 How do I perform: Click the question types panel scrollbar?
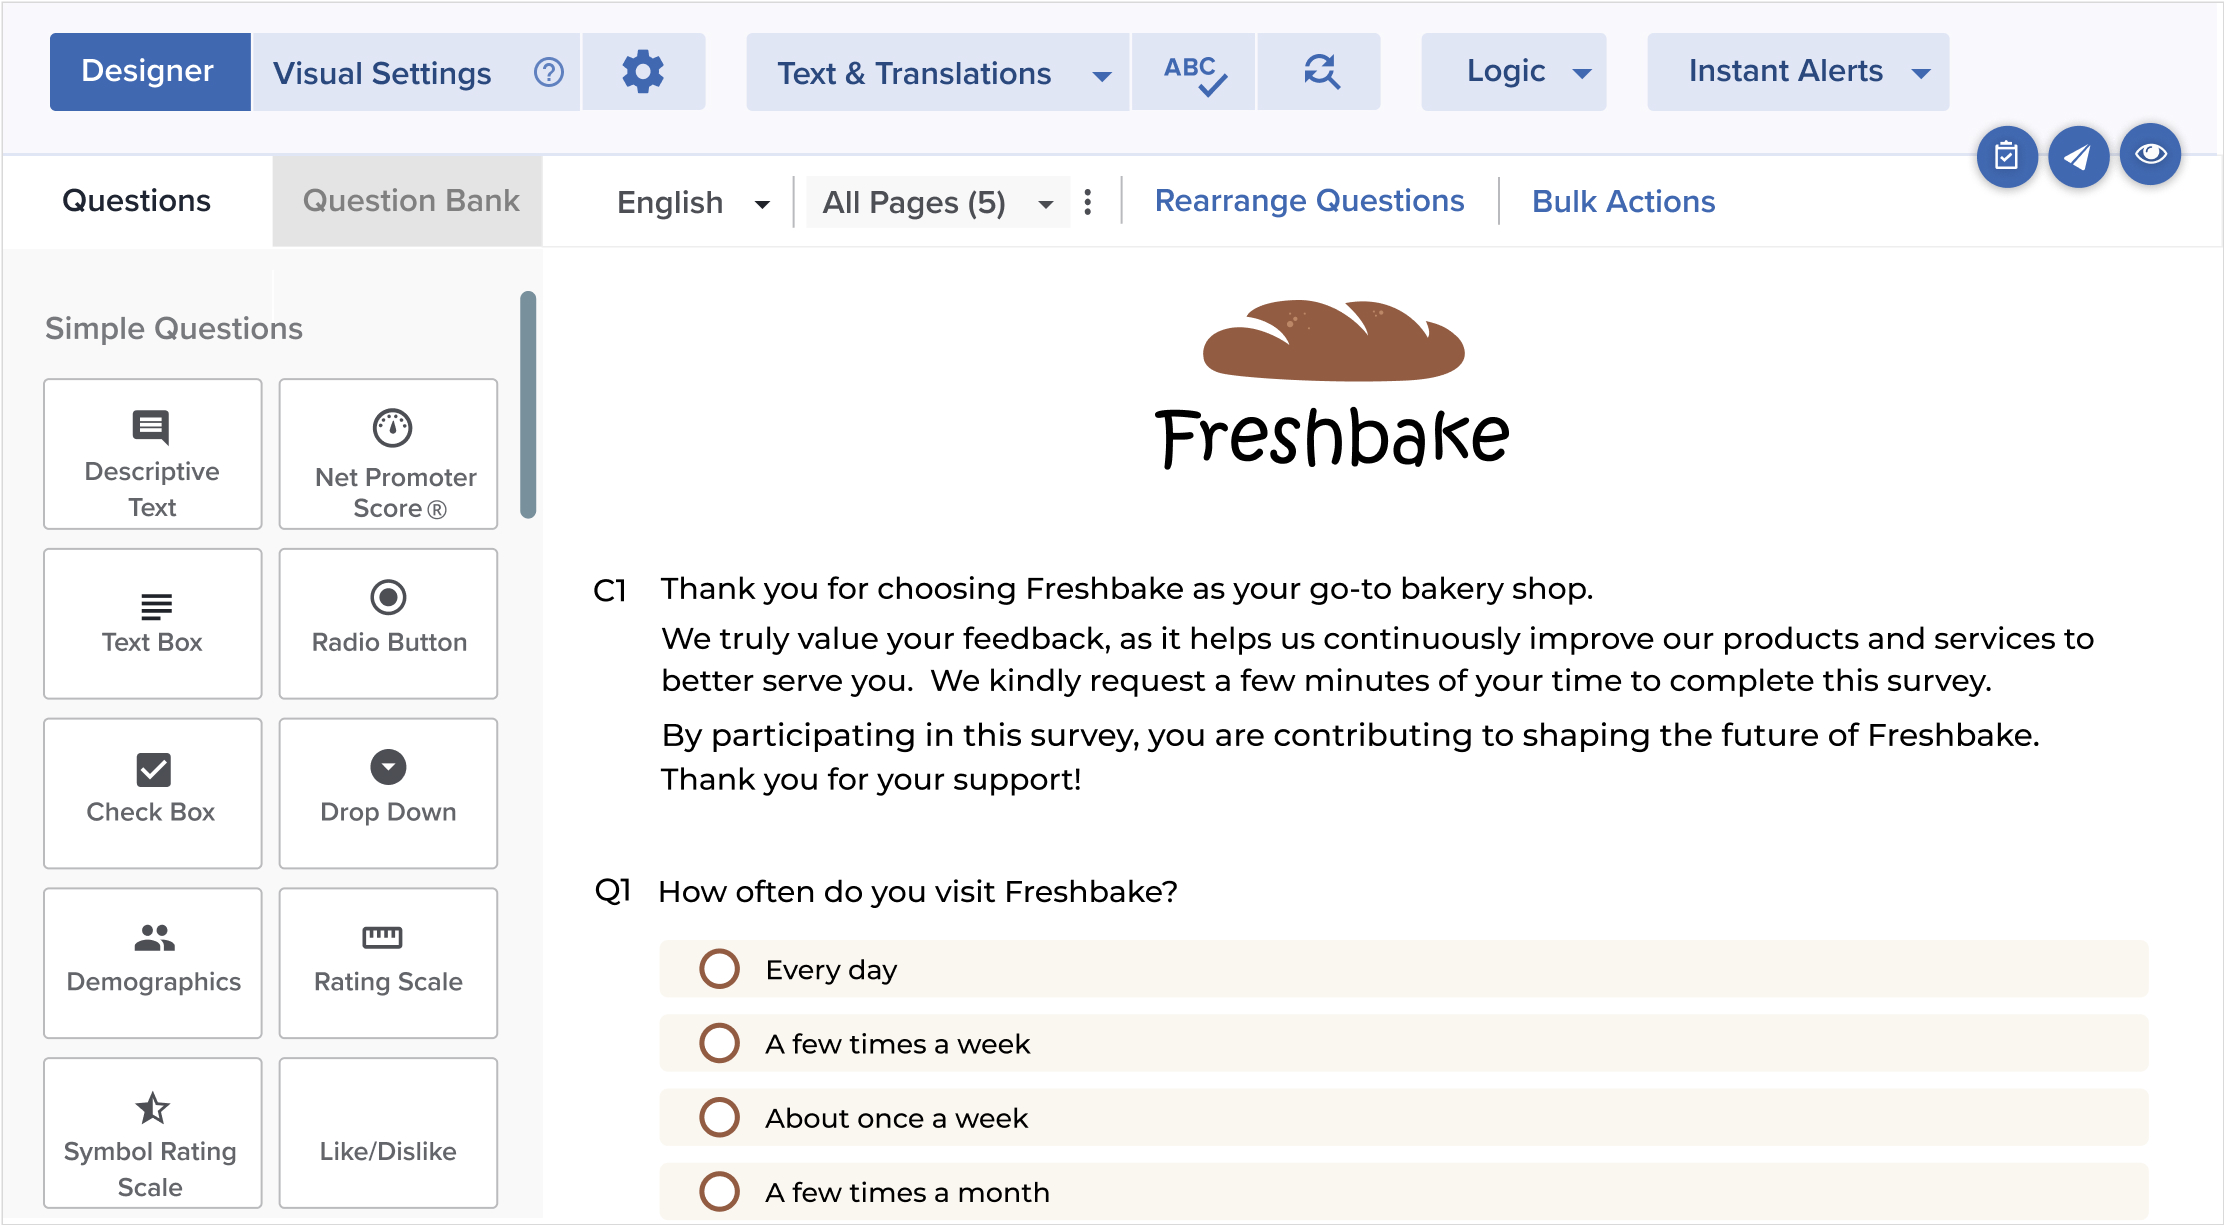click(x=528, y=404)
